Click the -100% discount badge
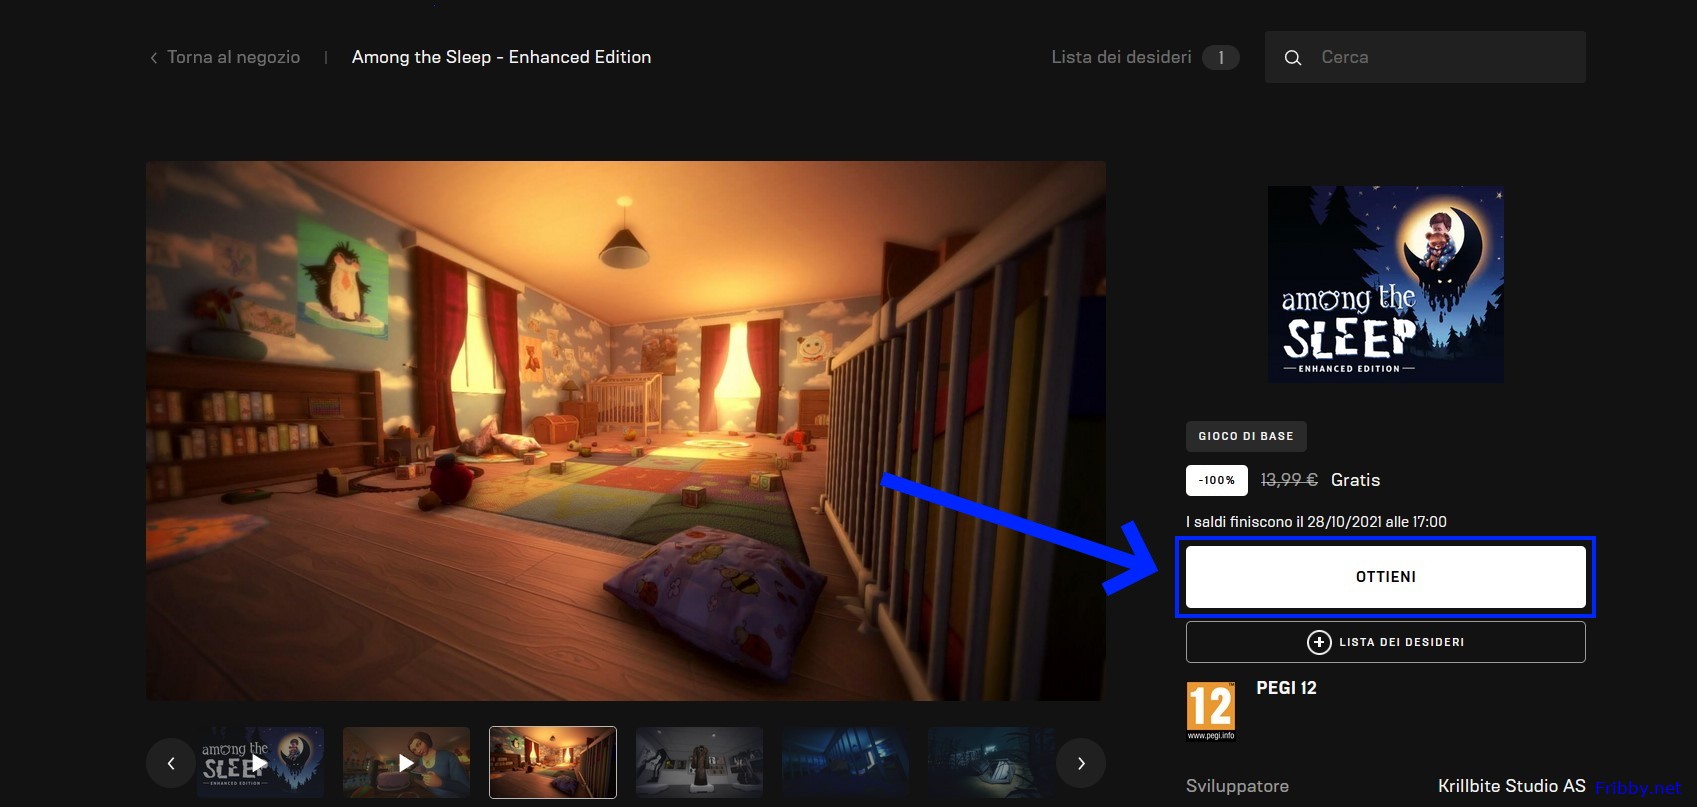 pyautogui.click(x=1217, y=480)
